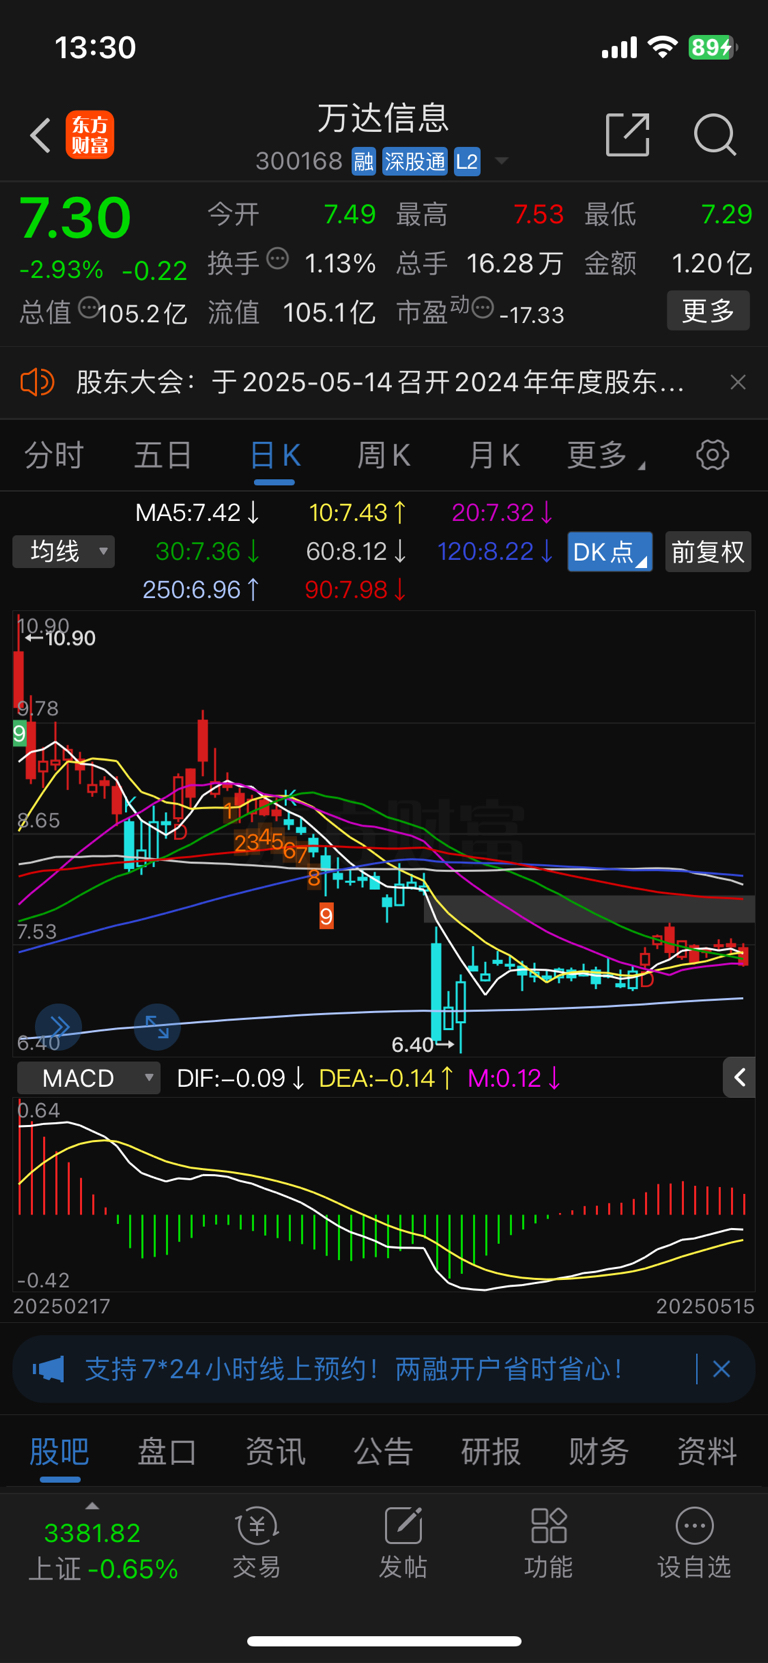This screenshot has width=768, height=1663.
Task: Tap the 换手 info circle icon
Action: [x=278, y=259]
